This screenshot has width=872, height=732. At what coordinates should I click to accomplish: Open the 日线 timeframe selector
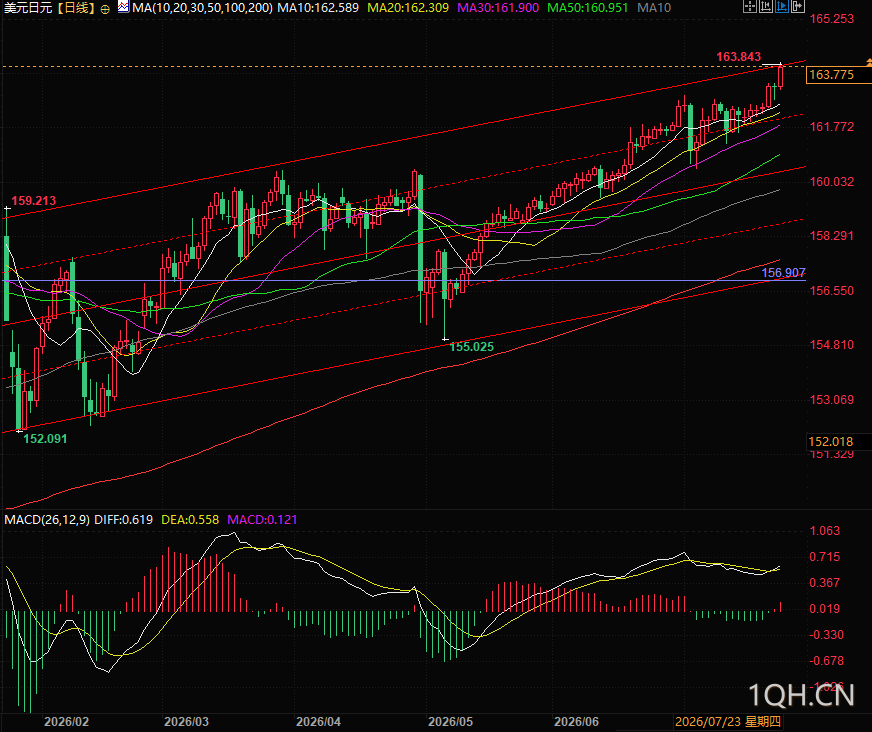(77, 8)
